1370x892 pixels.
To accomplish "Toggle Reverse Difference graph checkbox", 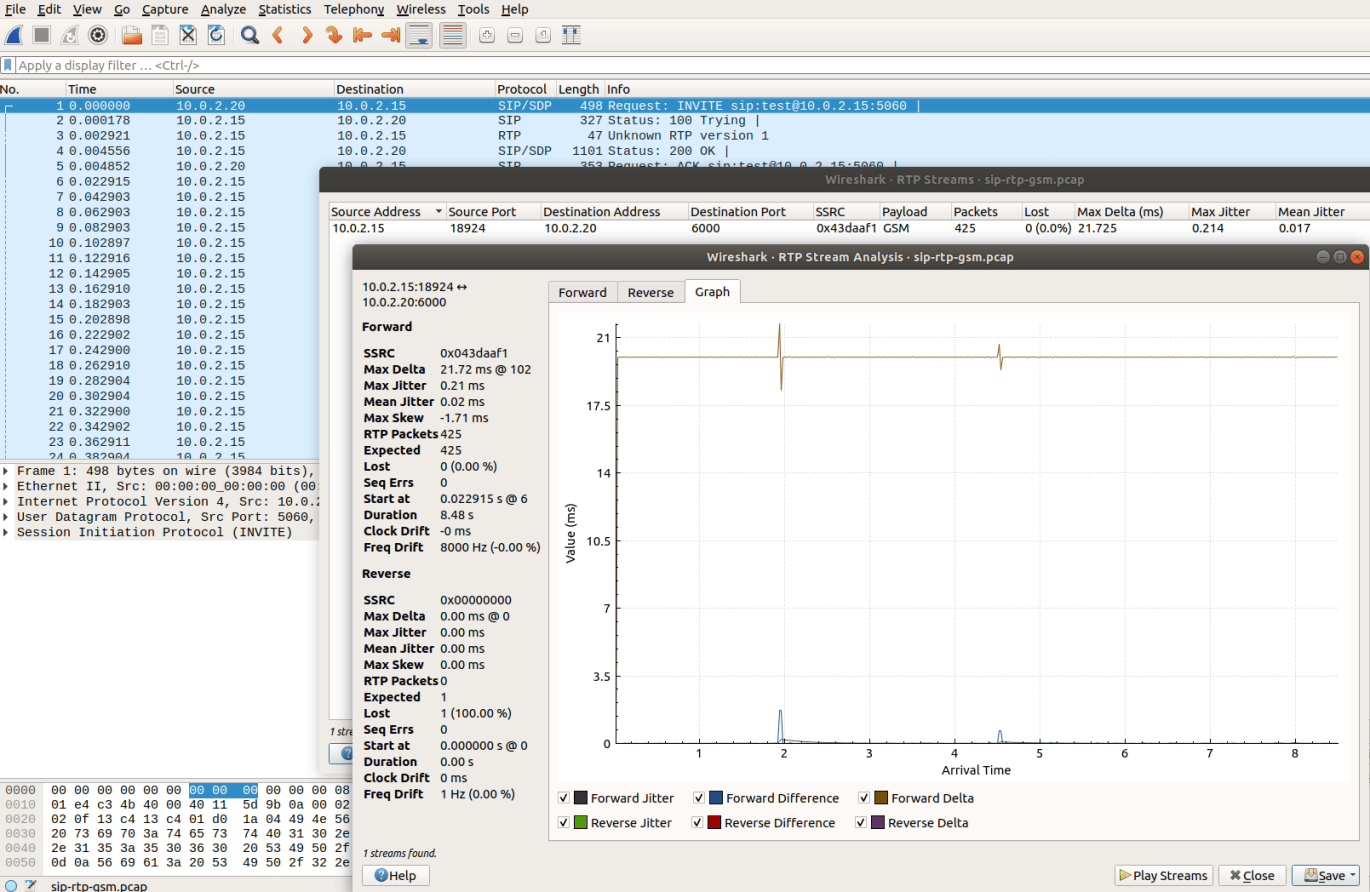I will tap(699, 822).
